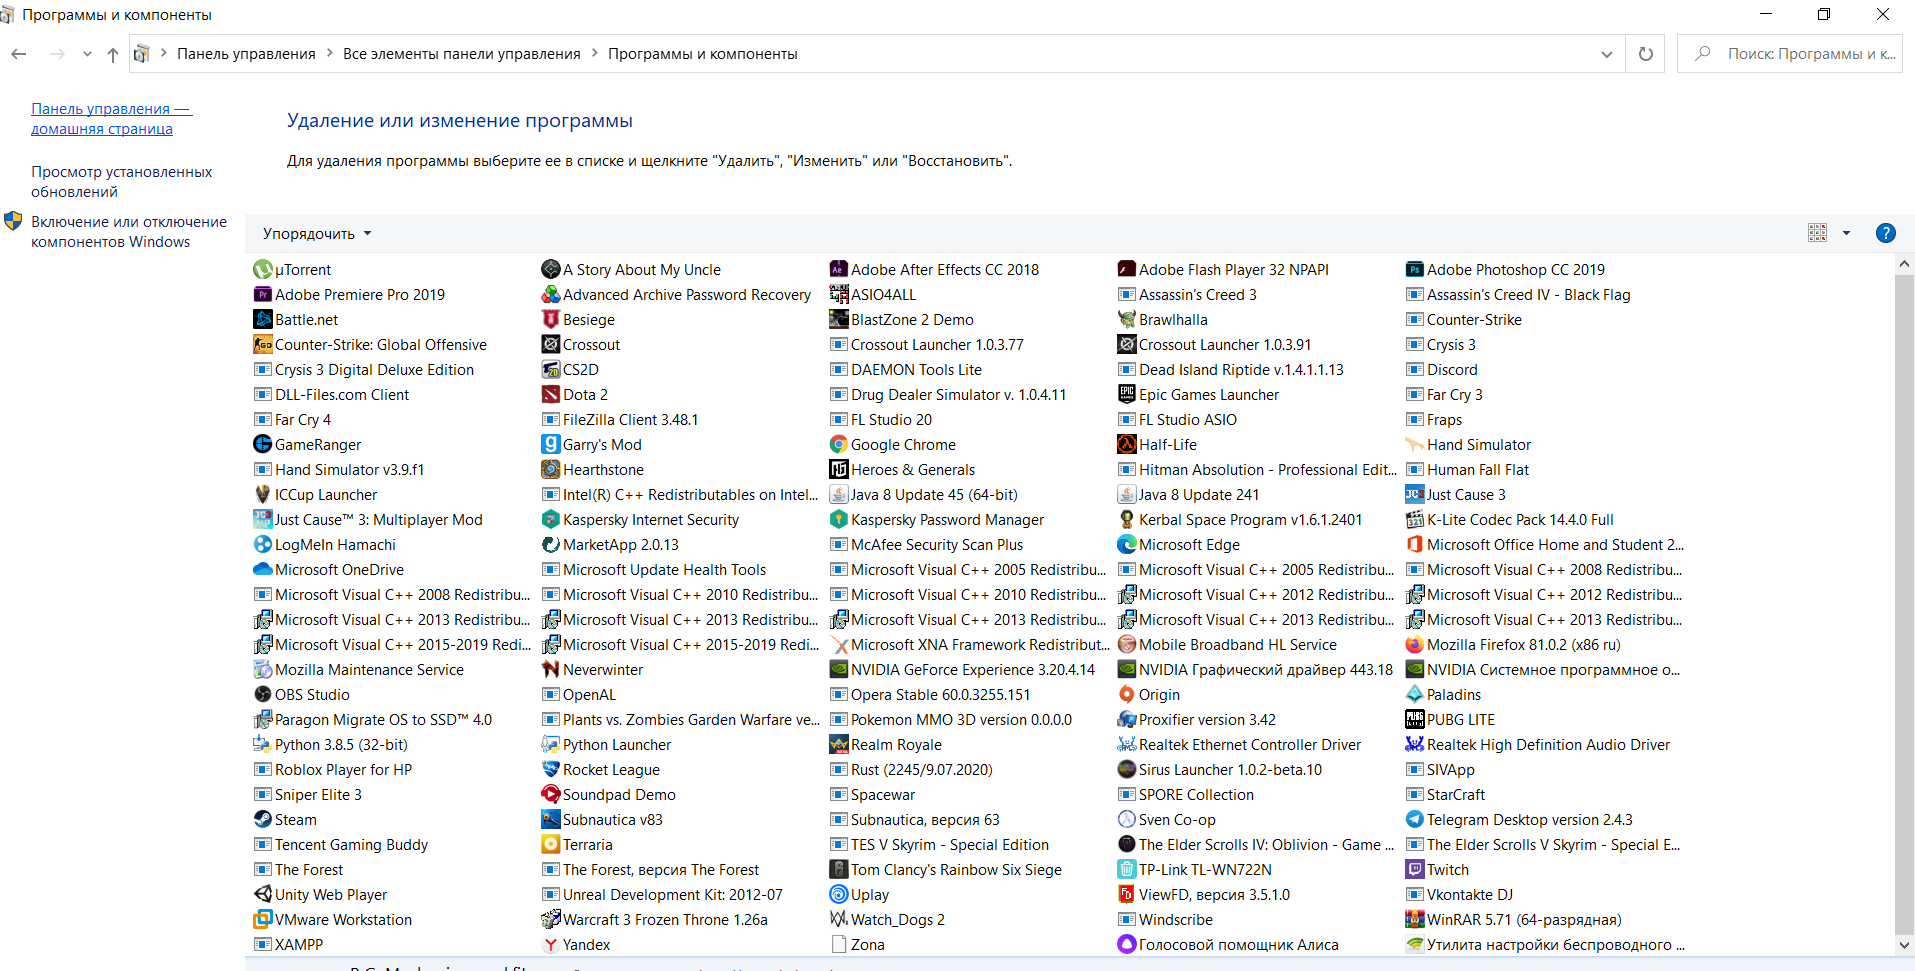
Task: Click the µTorrent program icon
Action: point(263,270)
